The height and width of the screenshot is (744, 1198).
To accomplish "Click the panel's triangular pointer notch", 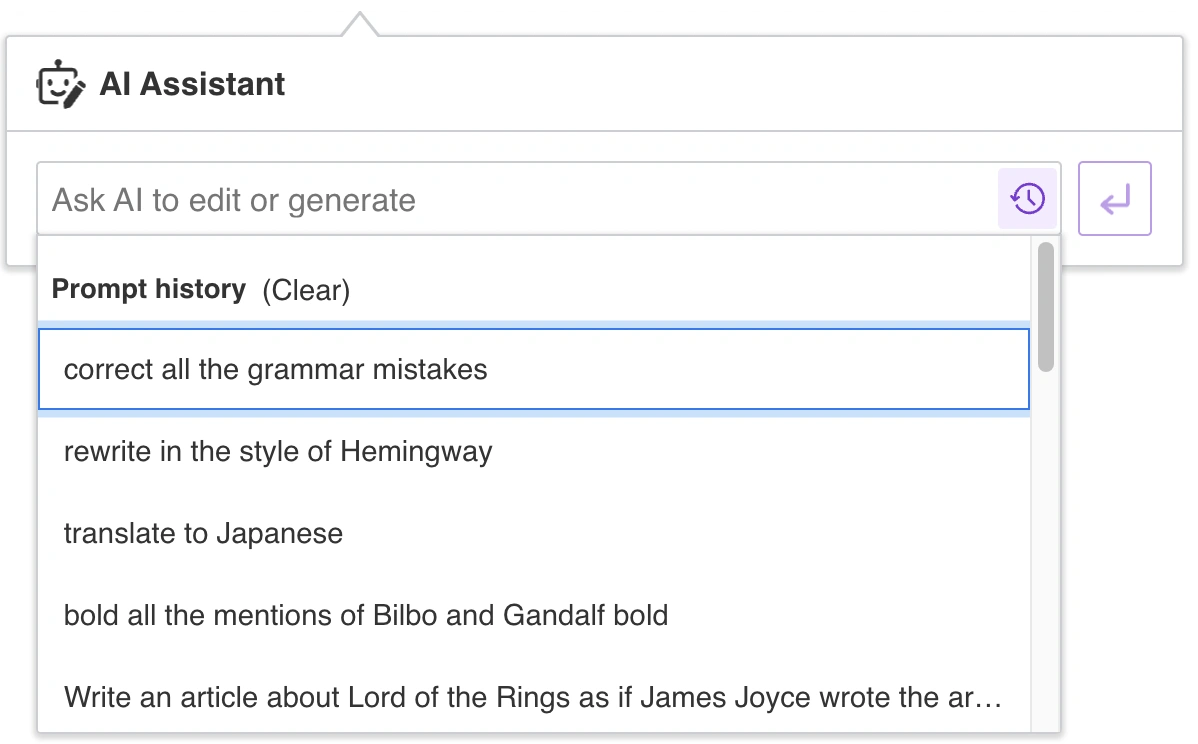I will pos(360,24).
